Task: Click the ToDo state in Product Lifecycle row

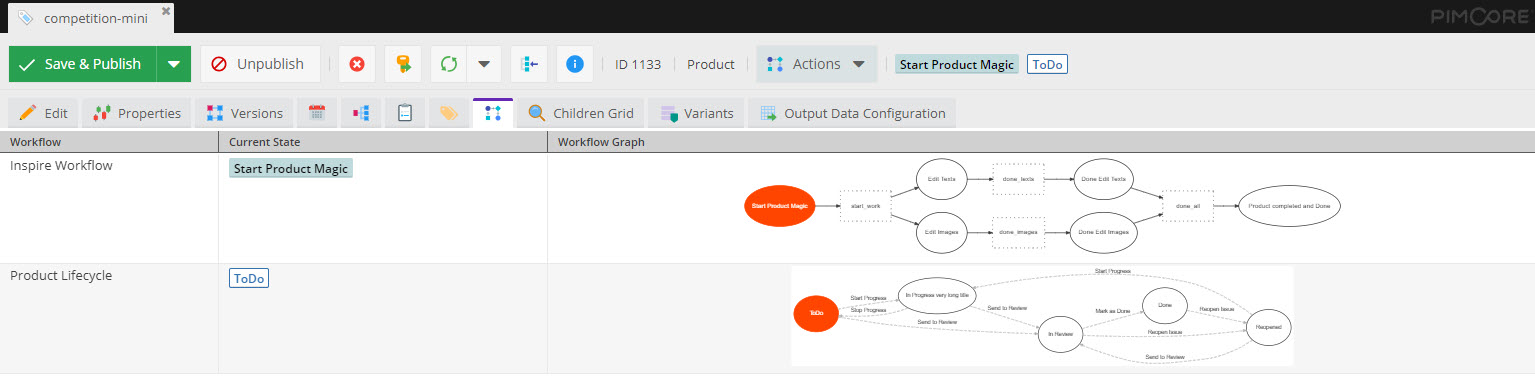Action: click(x=249, y=278)
